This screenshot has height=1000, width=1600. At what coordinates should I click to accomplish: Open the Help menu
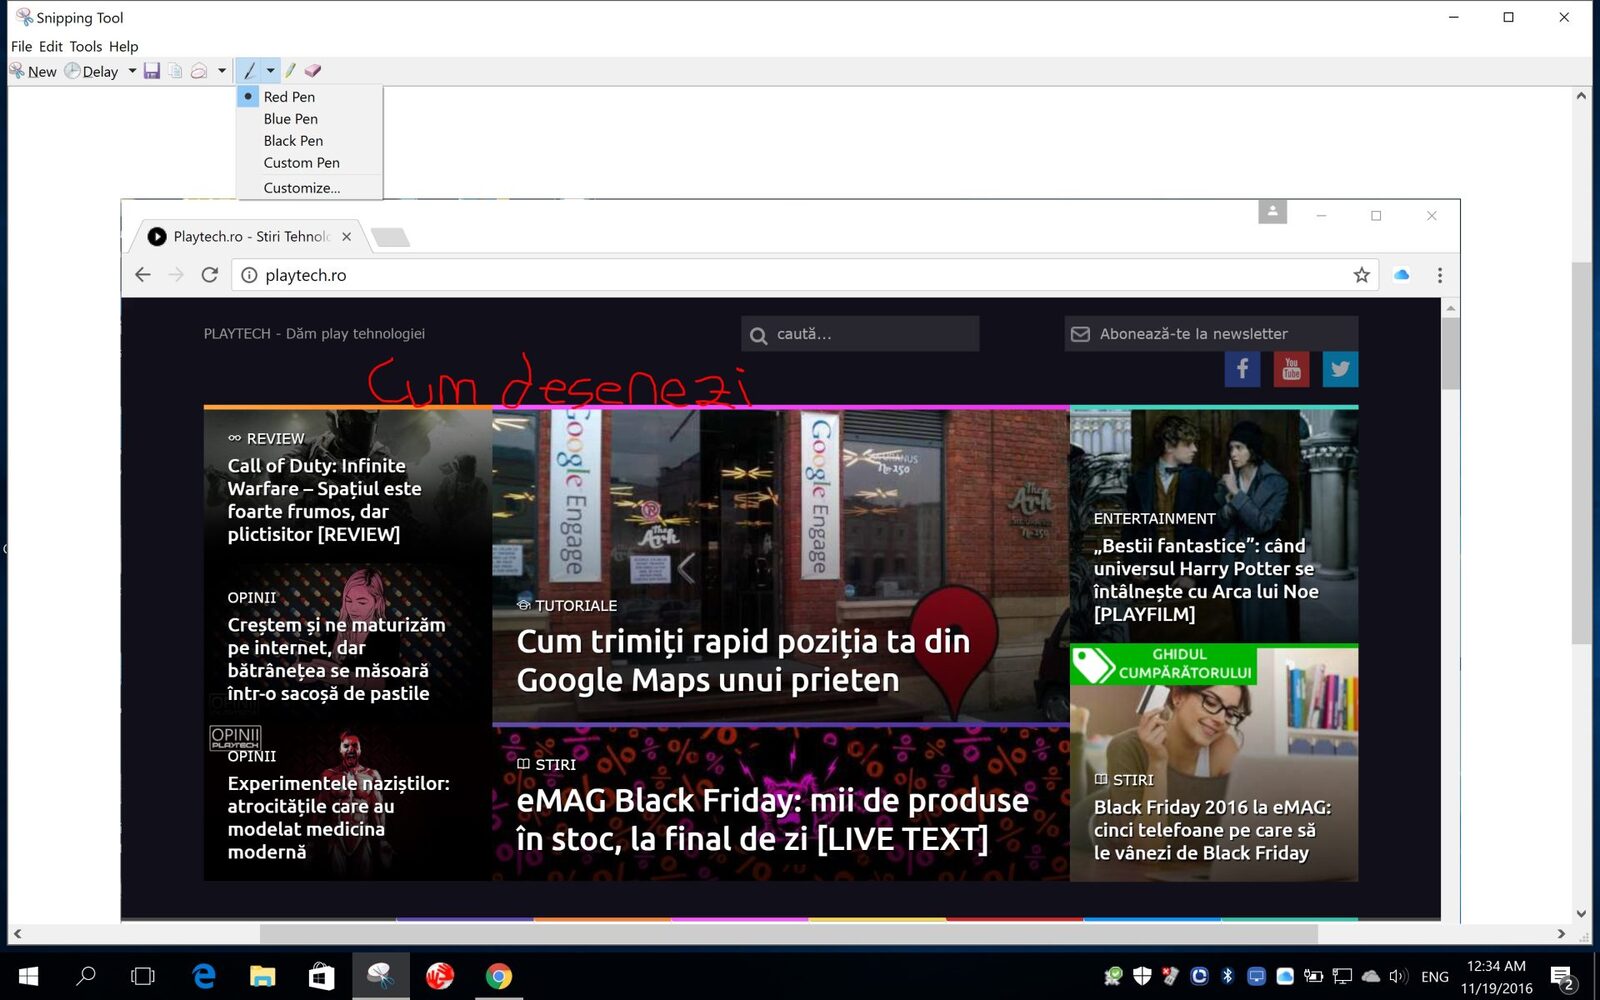(x=124, y=46)
